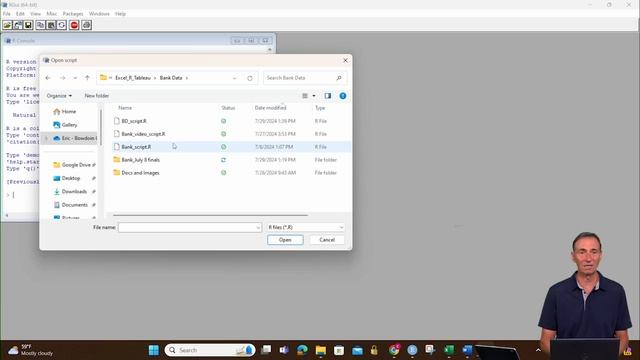The height and width of the screenshot is (360, 640).
Task: Open Microsoft Edge from the taskbar
Action: [x=302, y=350]
